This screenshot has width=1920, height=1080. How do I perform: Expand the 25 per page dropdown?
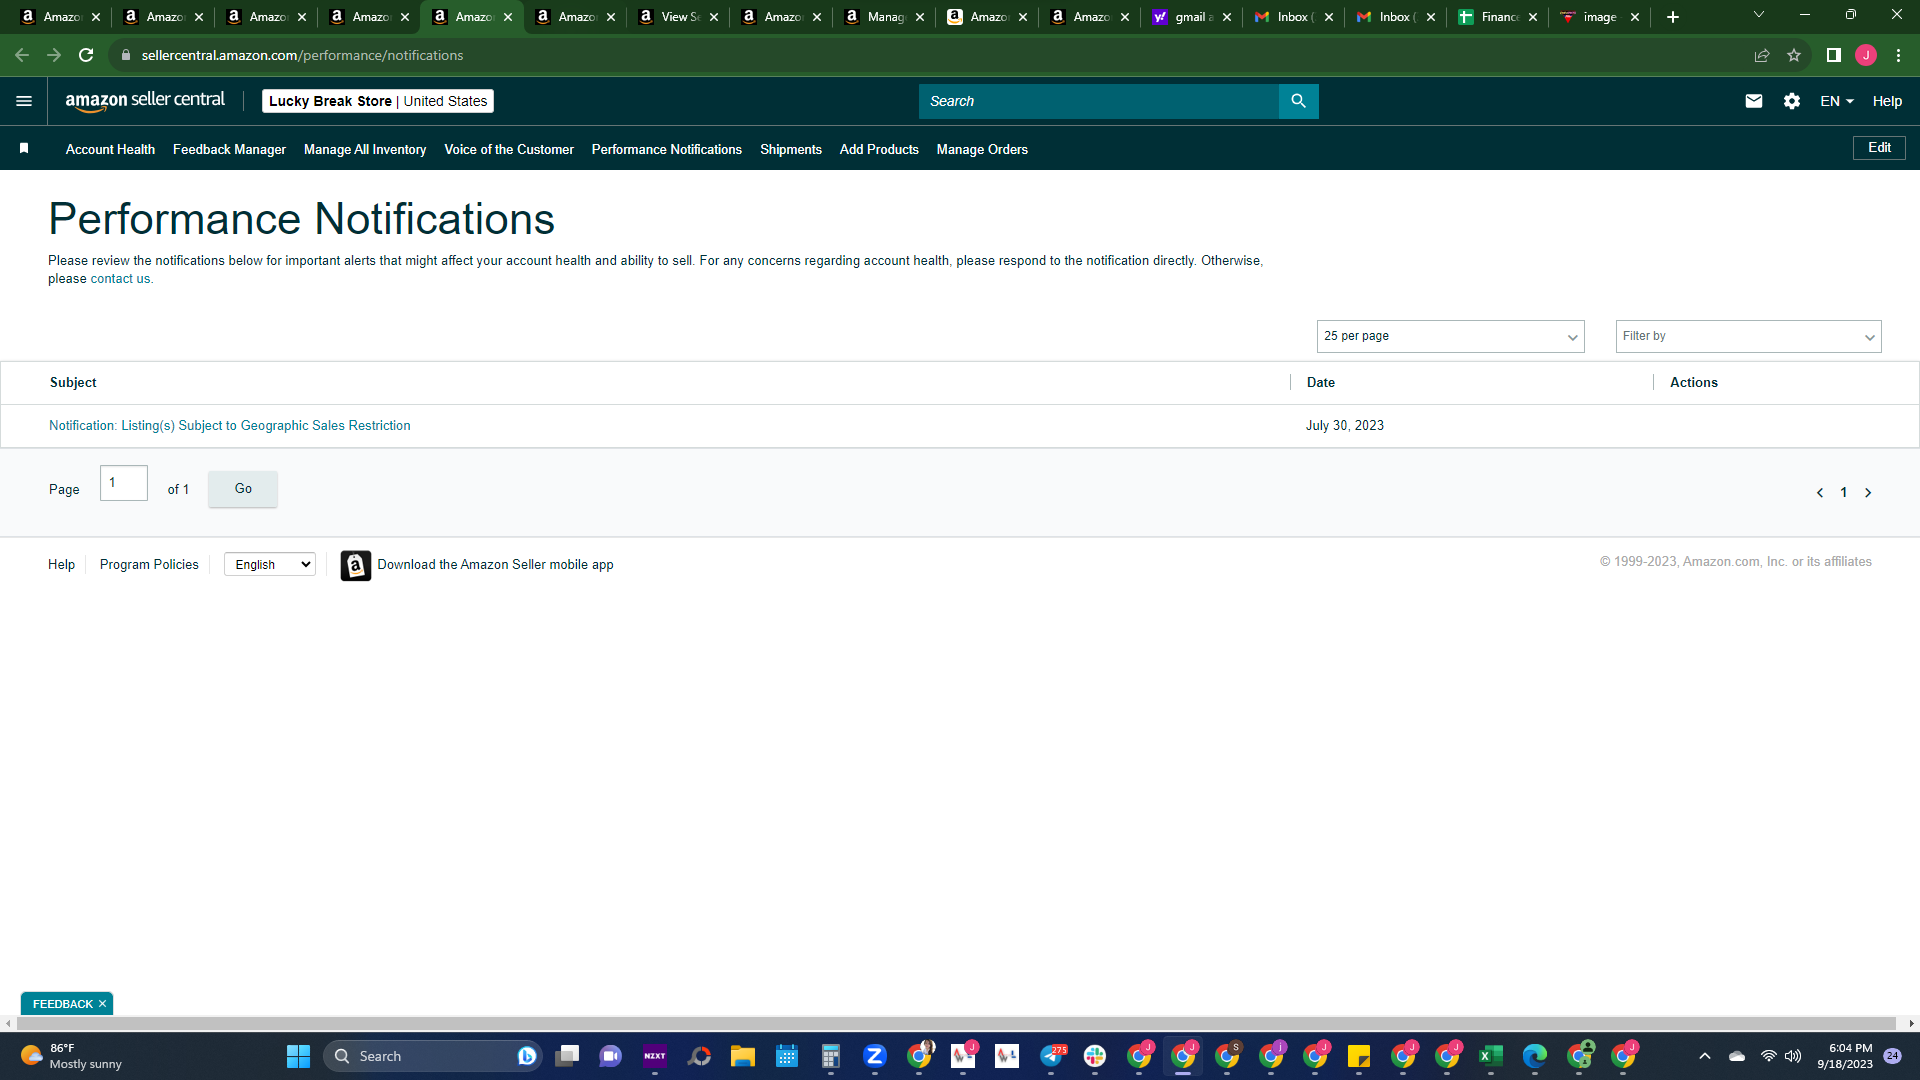pos(1450,336)
